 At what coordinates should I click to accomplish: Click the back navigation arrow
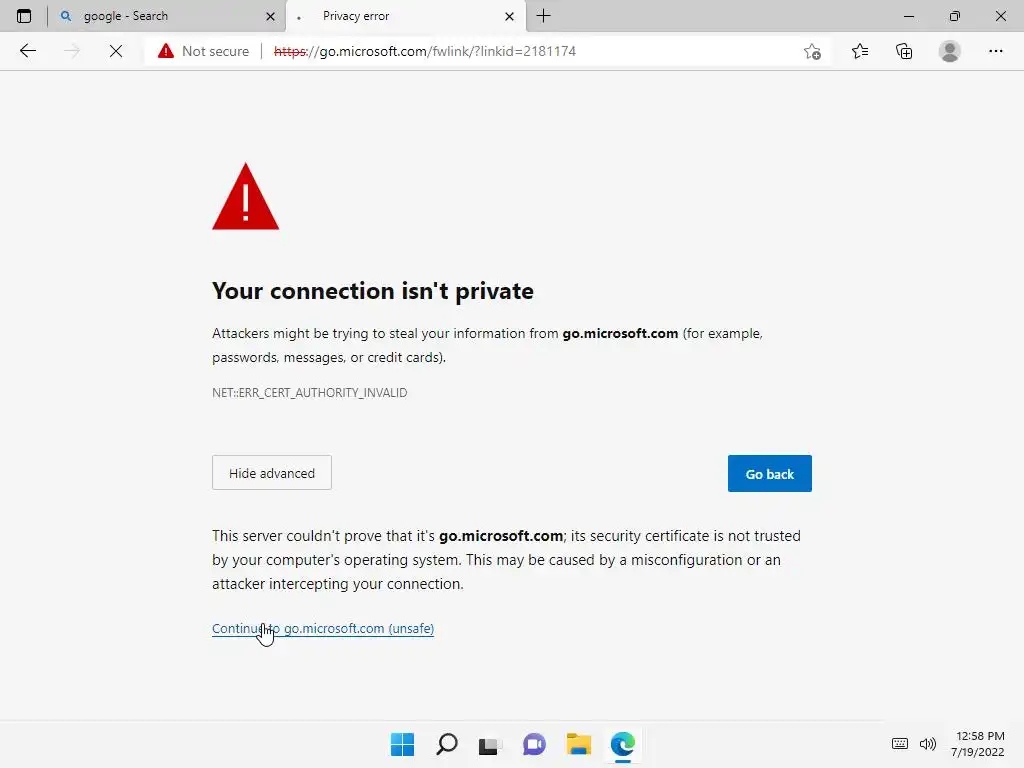[28, 51]
